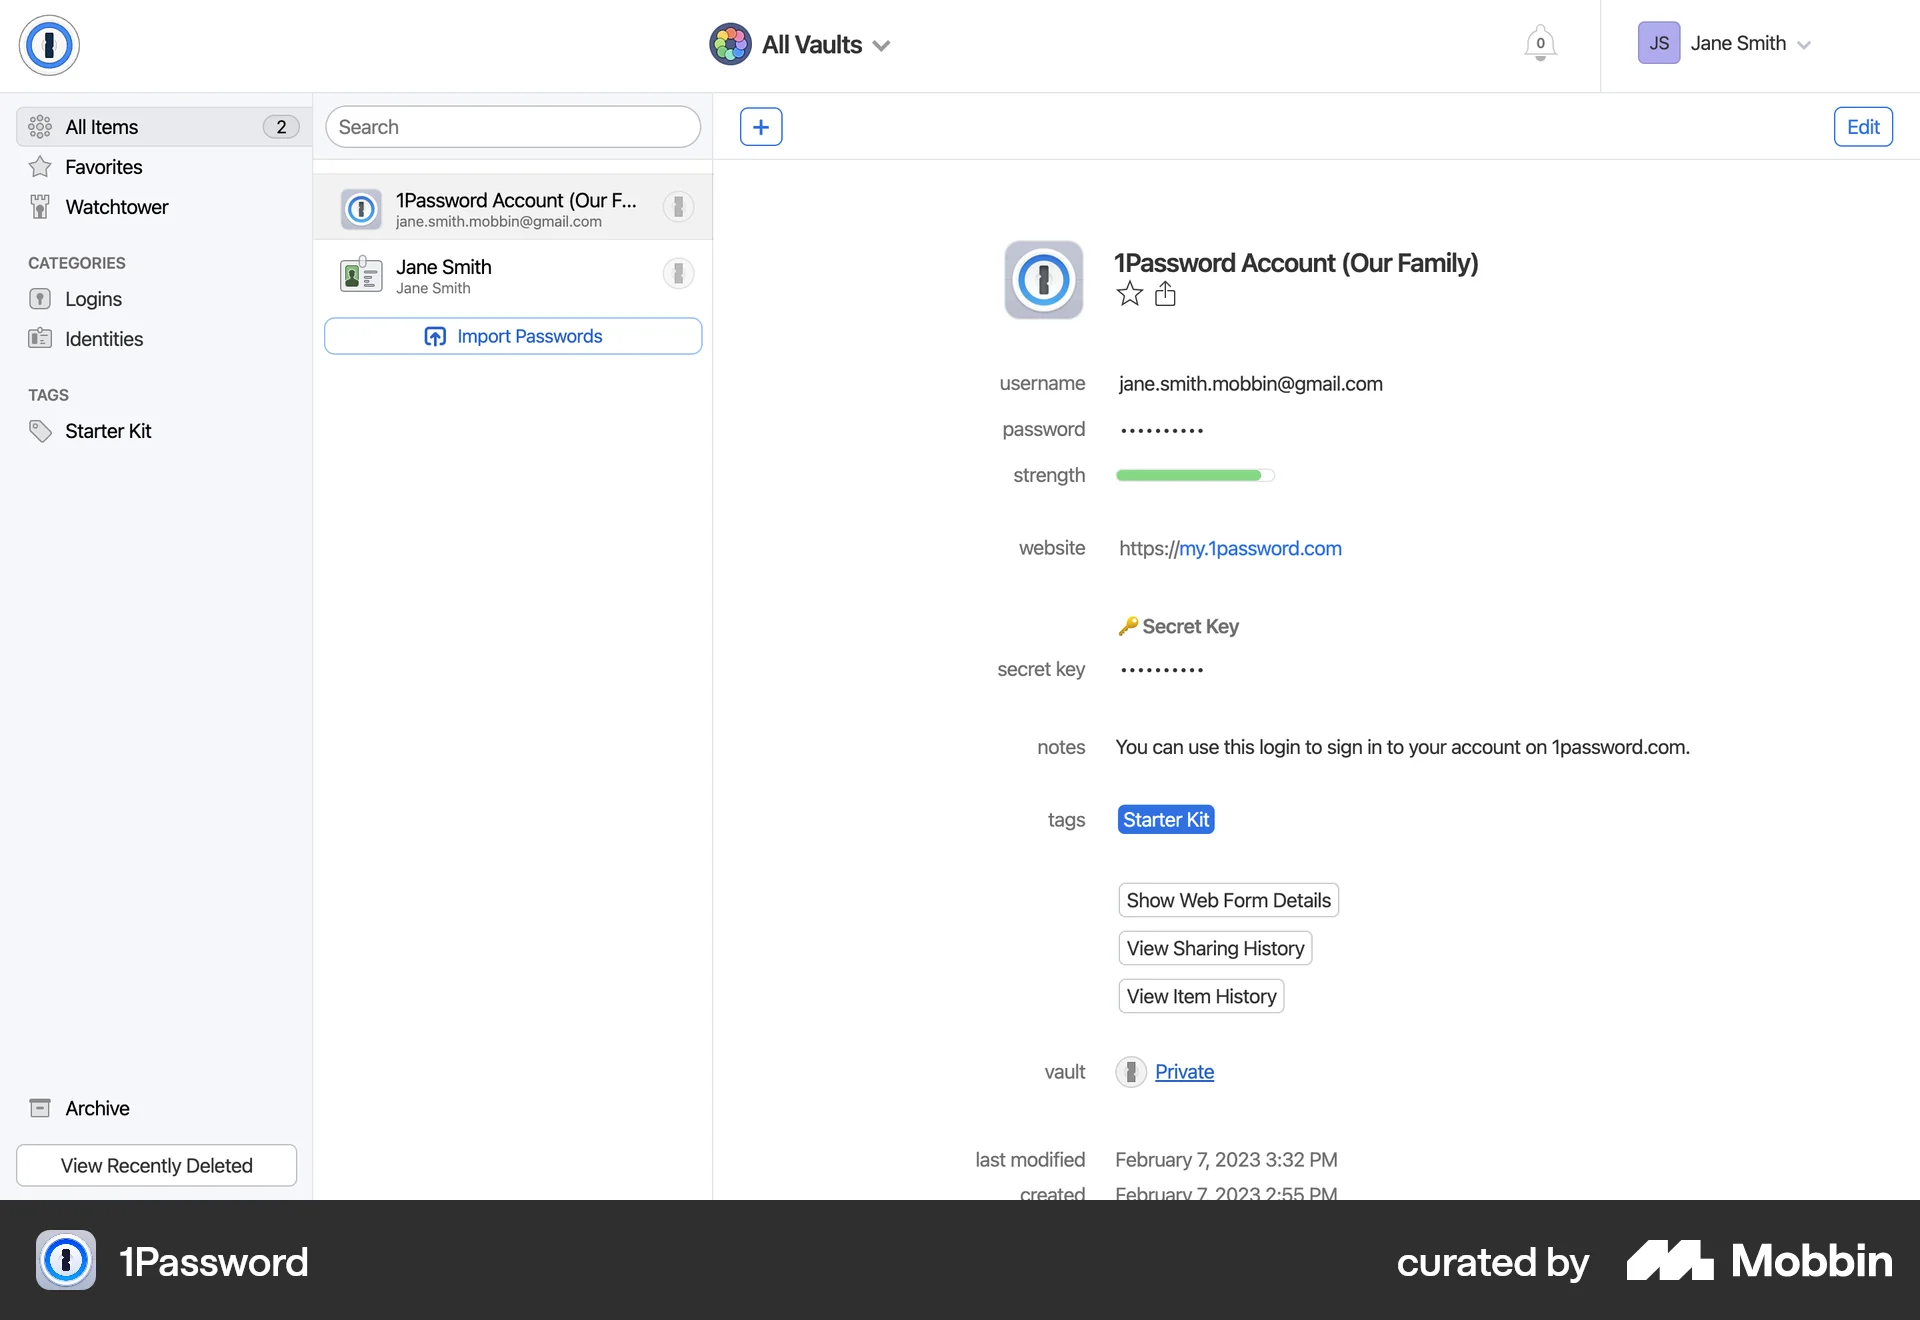
Task: Click the notification bell icon
Action: point(1540,43)
